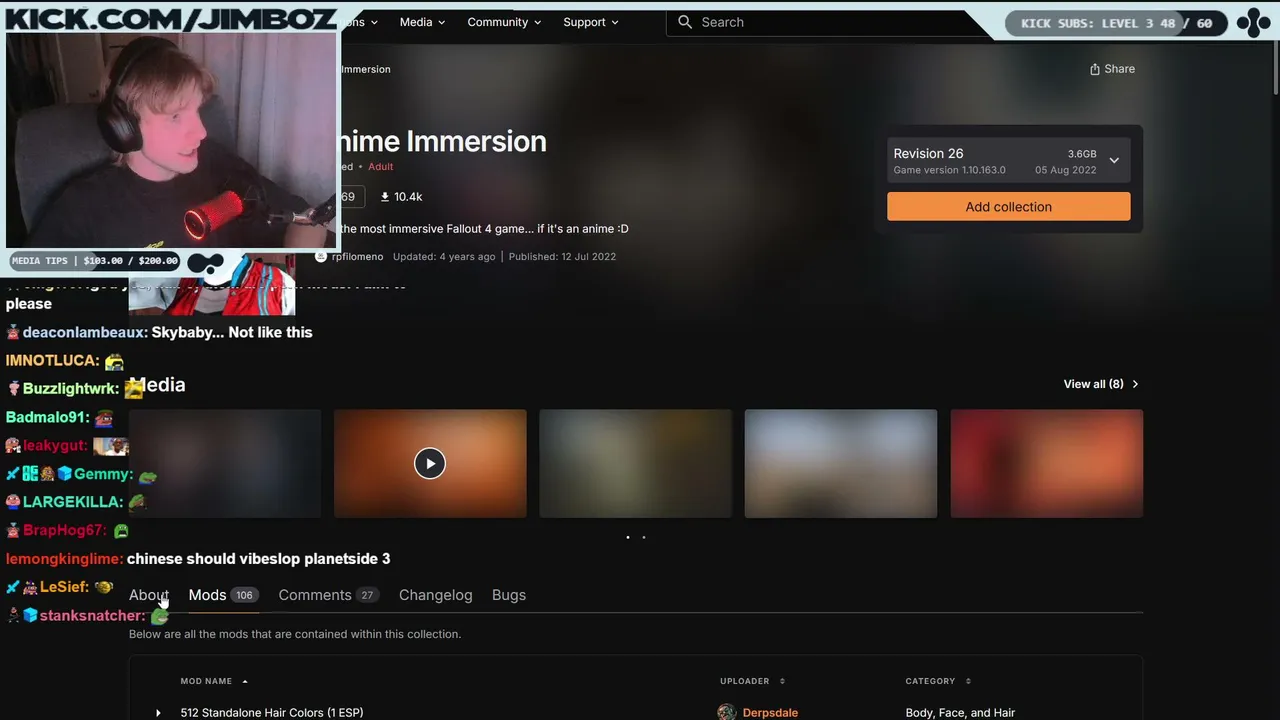Switch to the Changelog tab
Viewport: 1280px width, 720px height.
pos(435,595)
